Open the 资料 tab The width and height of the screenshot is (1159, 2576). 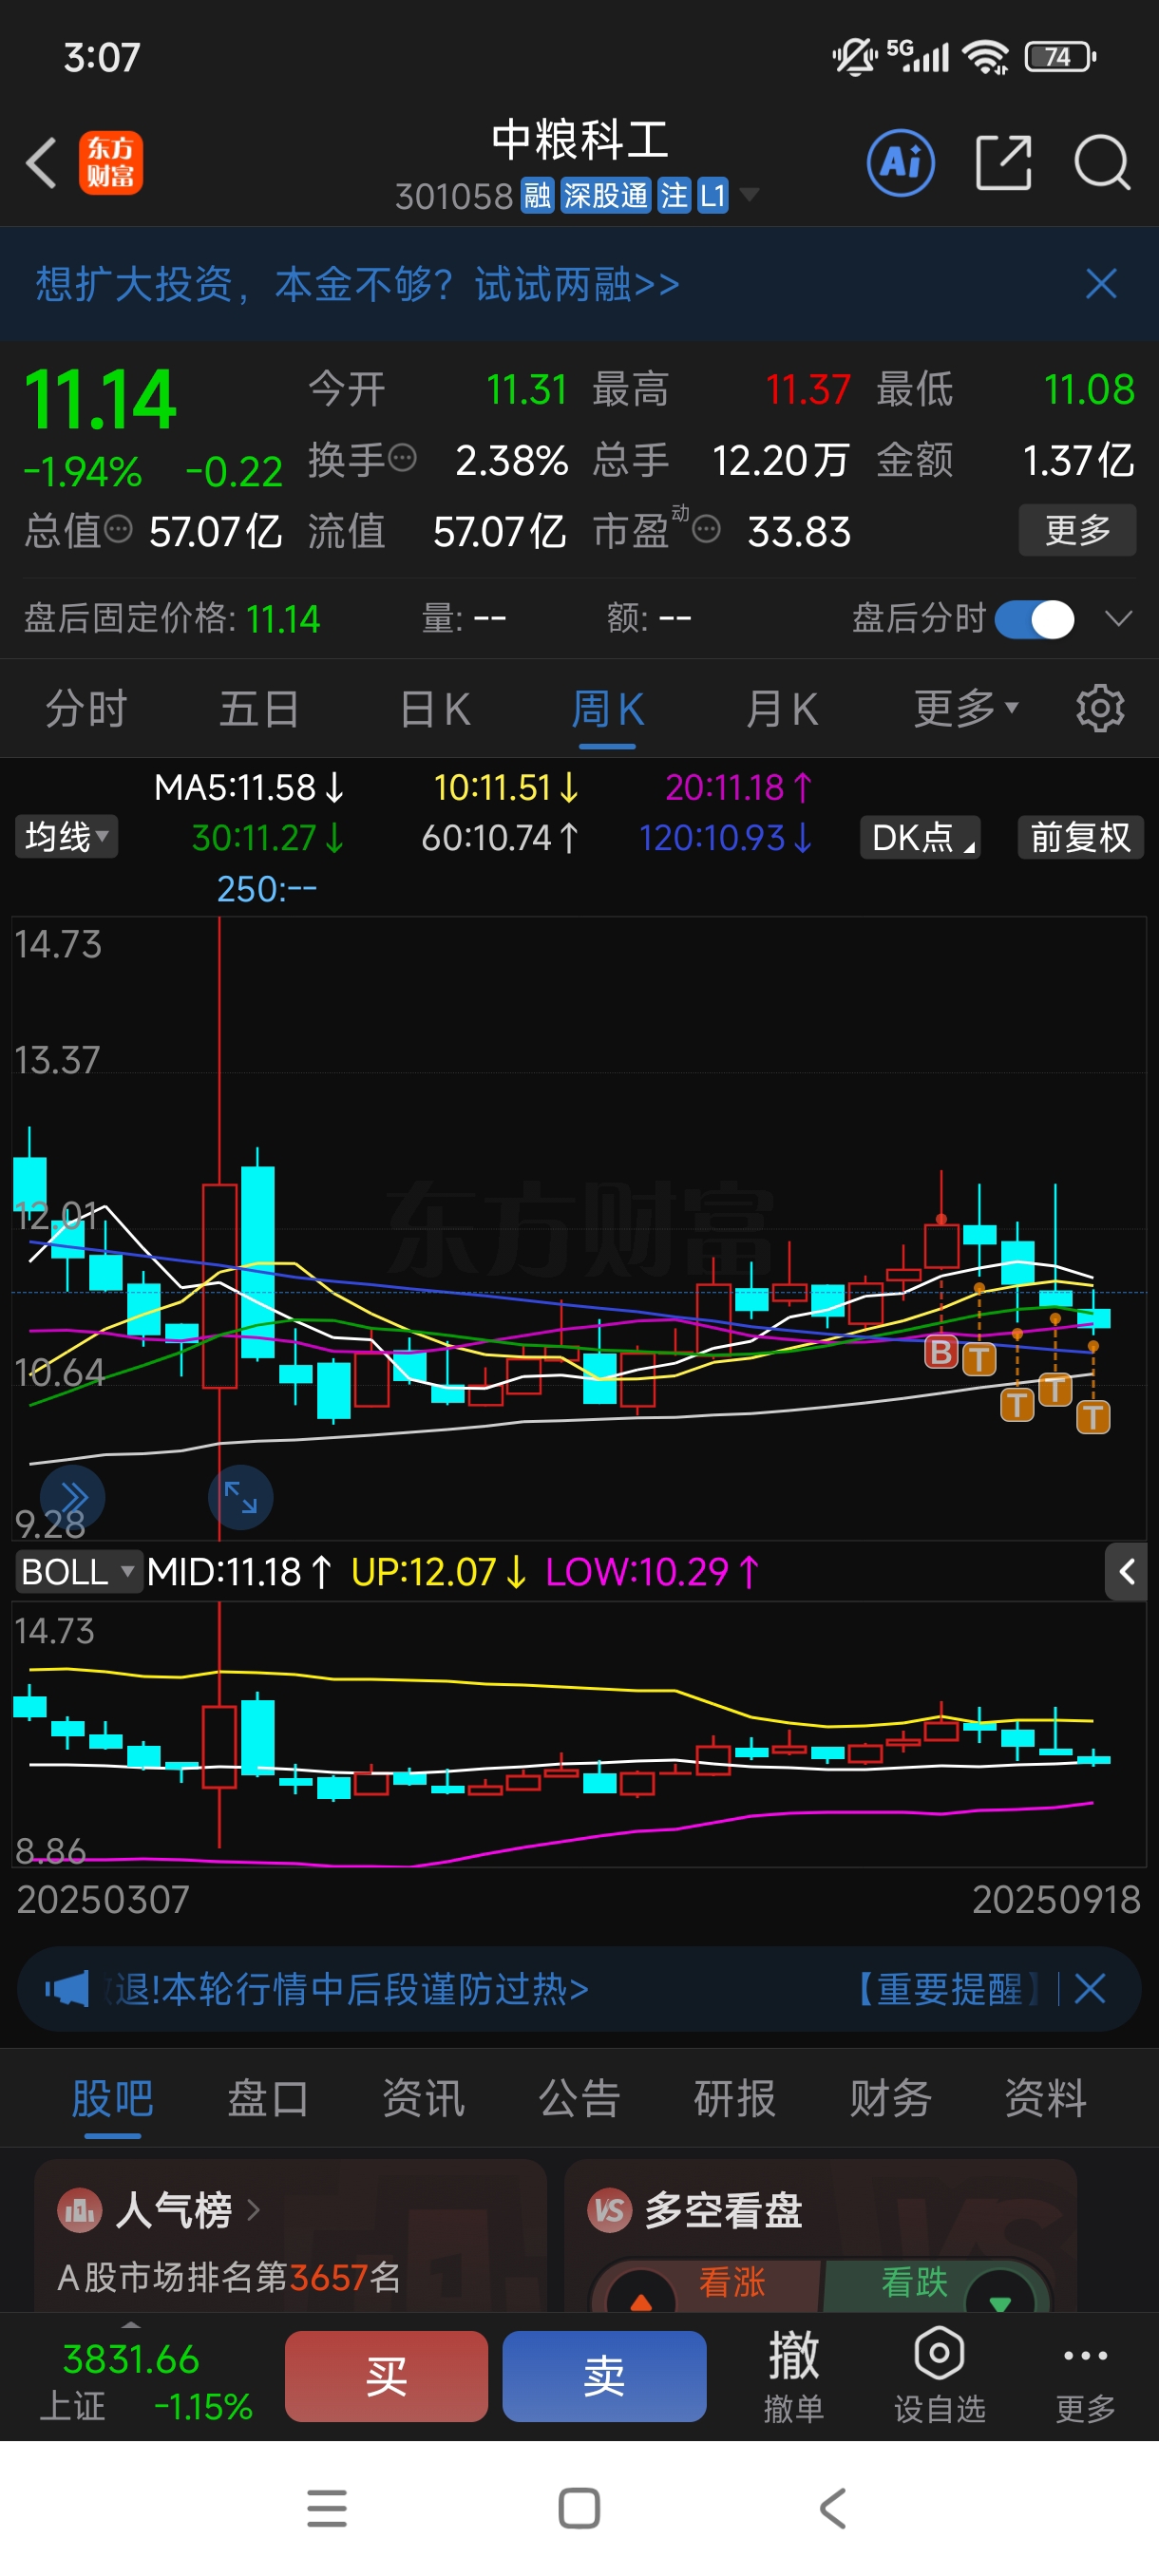(1046, 2098)
